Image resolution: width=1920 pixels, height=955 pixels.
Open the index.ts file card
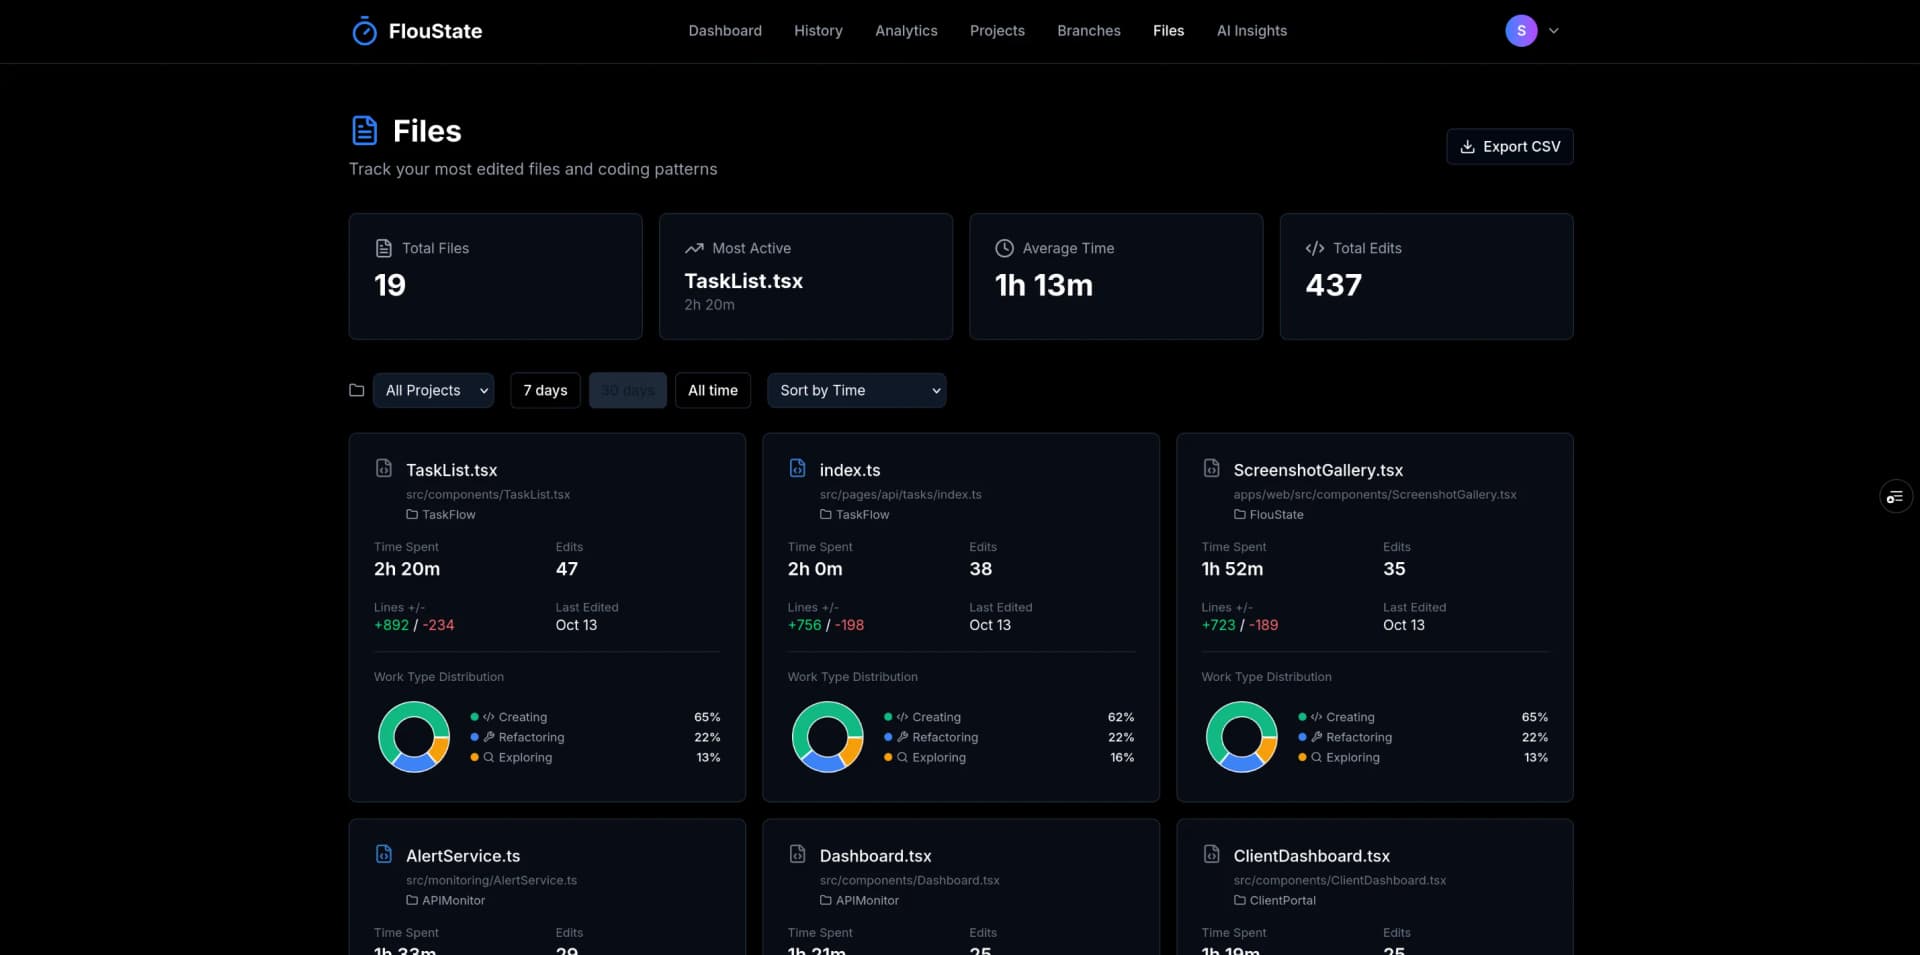click(849, 469)
